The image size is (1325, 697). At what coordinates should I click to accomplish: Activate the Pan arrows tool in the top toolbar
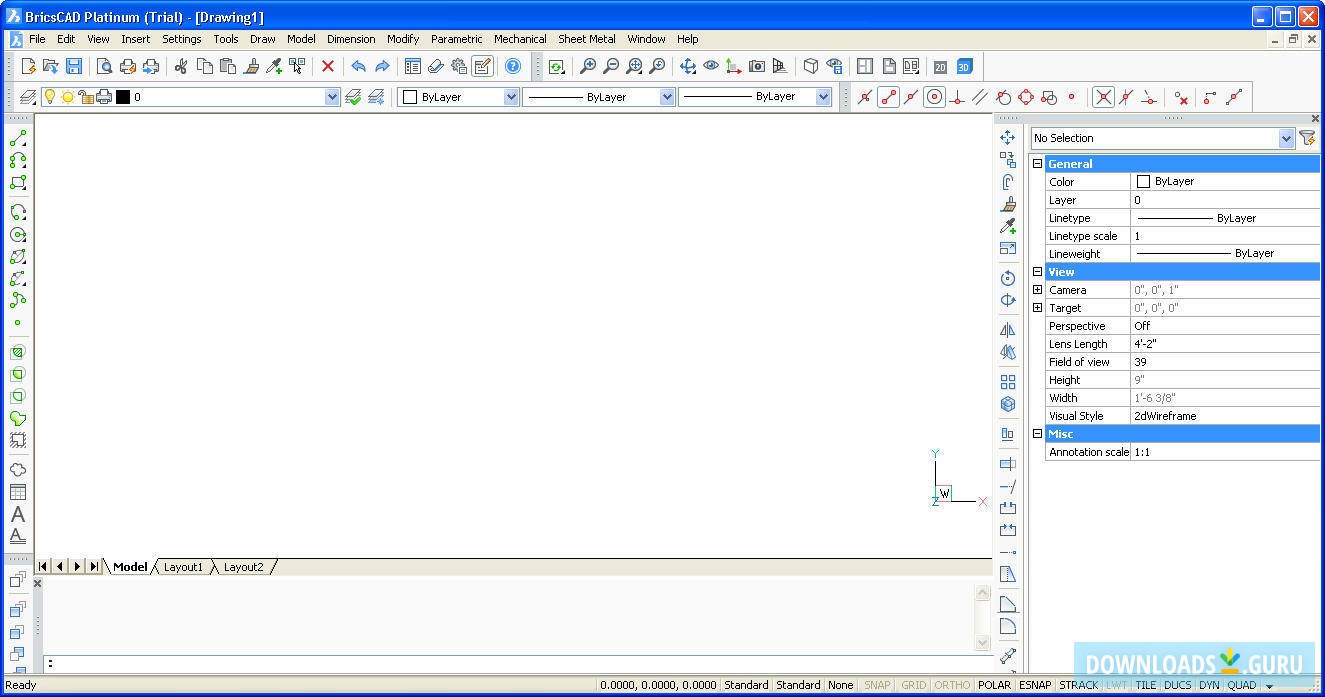coord(688,66)
